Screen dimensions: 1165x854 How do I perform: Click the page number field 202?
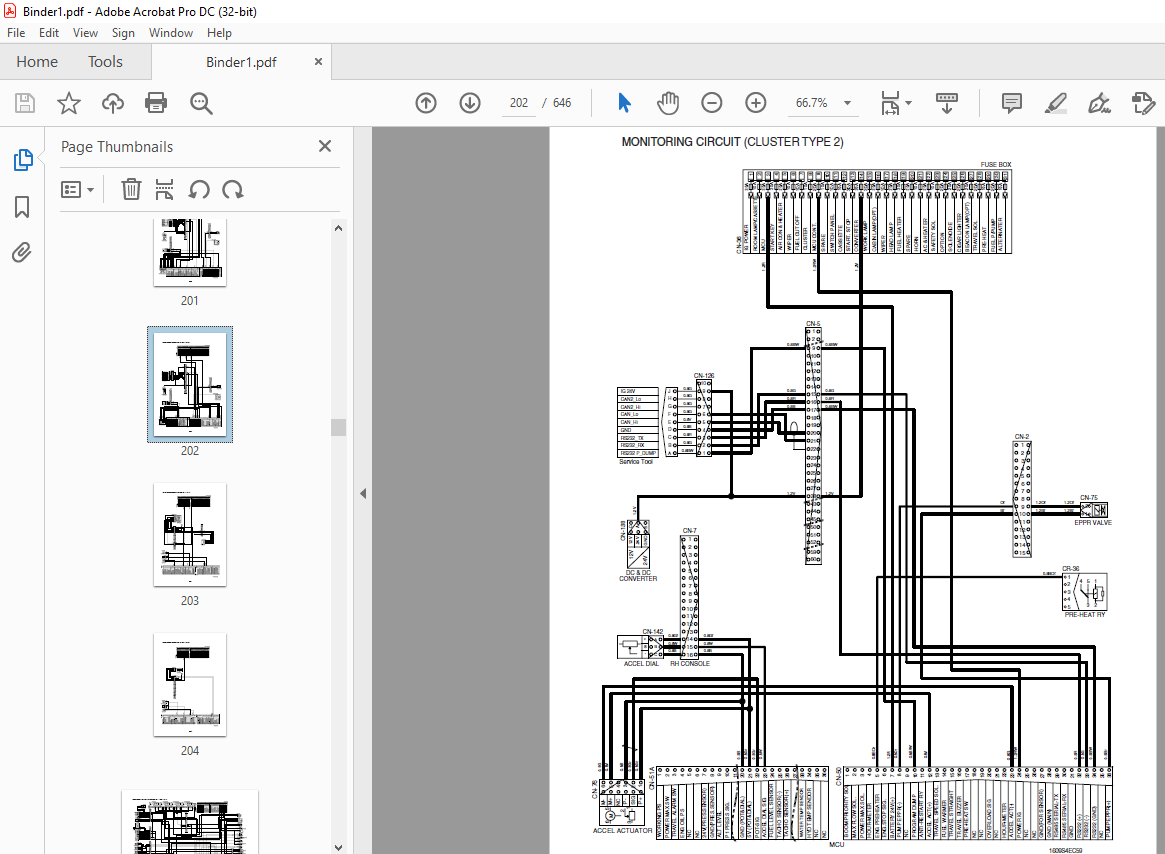click(519, 103)
